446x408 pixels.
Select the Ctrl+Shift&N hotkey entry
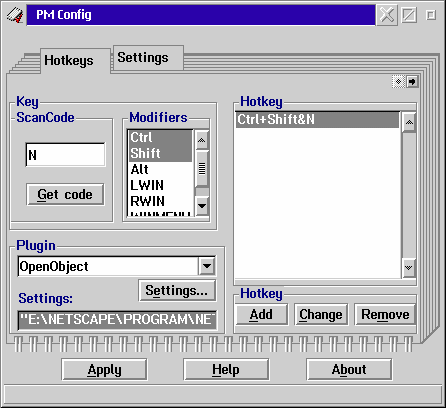[317, 120]
